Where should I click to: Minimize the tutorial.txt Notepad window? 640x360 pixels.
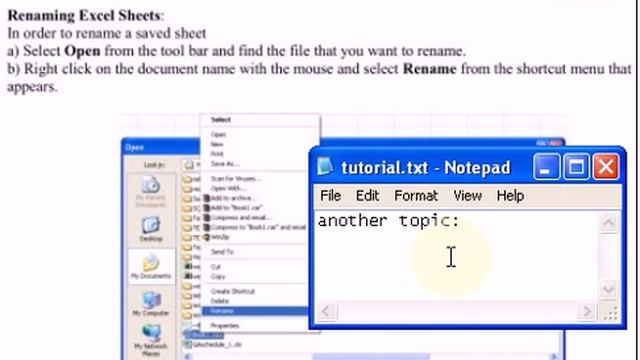(546, 167)
